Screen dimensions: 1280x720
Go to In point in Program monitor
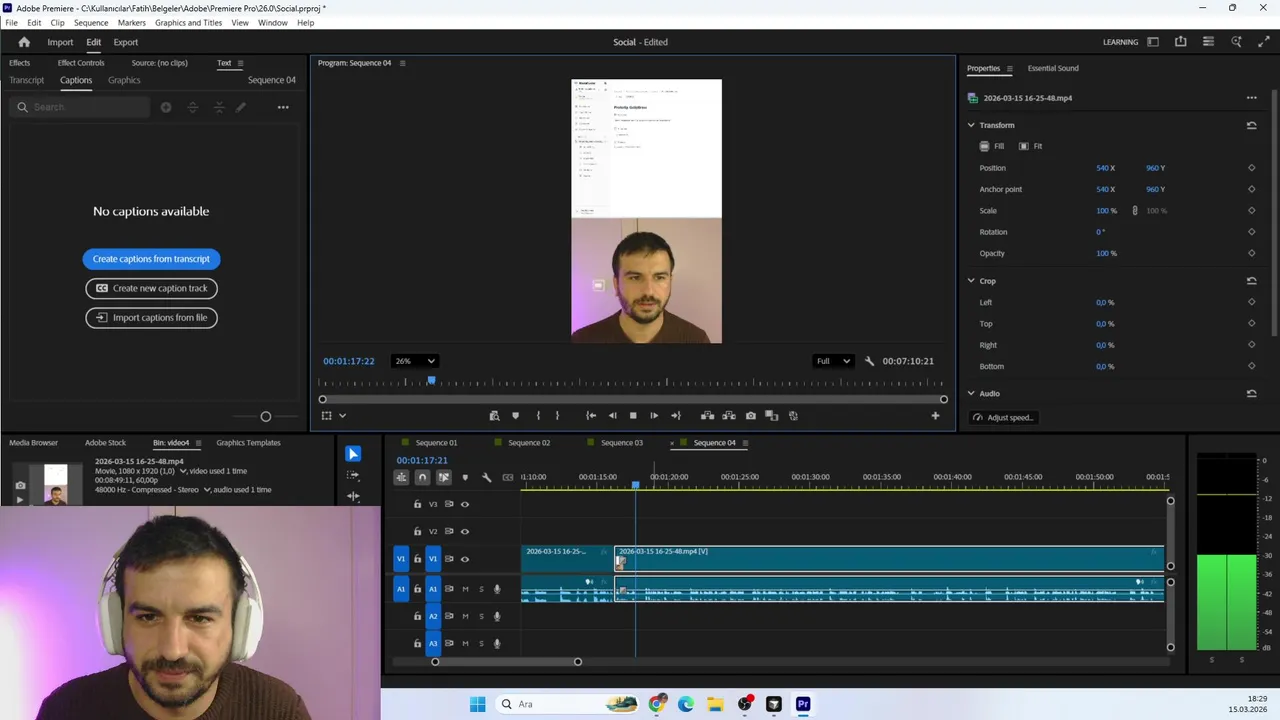click(x=591, y=416)
